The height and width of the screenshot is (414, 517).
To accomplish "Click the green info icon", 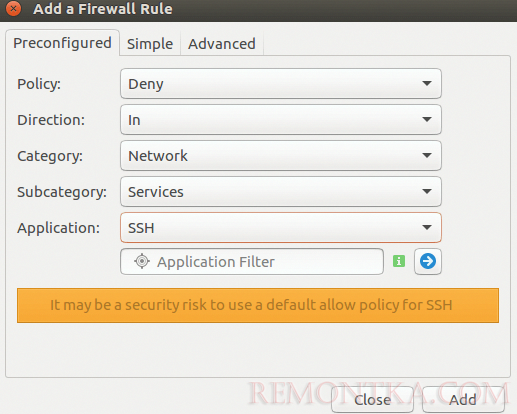I will [399, 261].
